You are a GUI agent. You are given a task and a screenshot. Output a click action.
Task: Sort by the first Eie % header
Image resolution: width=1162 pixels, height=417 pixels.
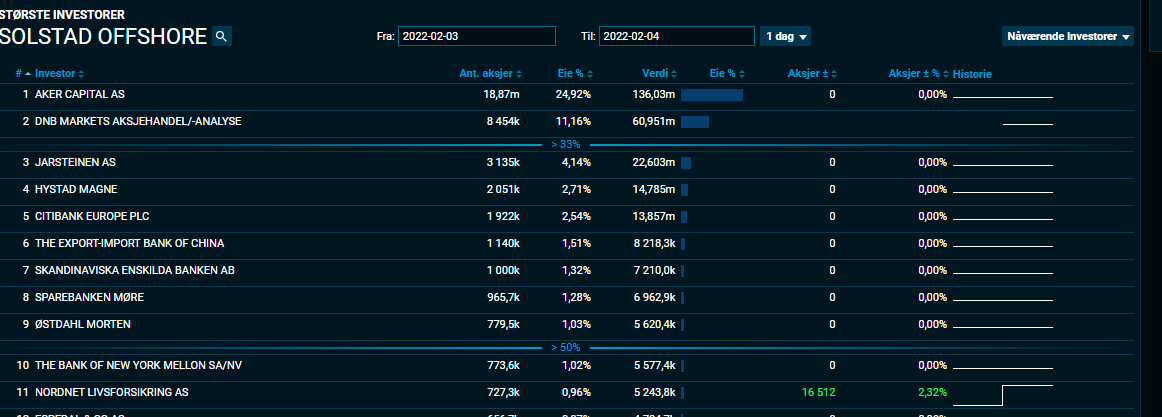pos(575,74)
